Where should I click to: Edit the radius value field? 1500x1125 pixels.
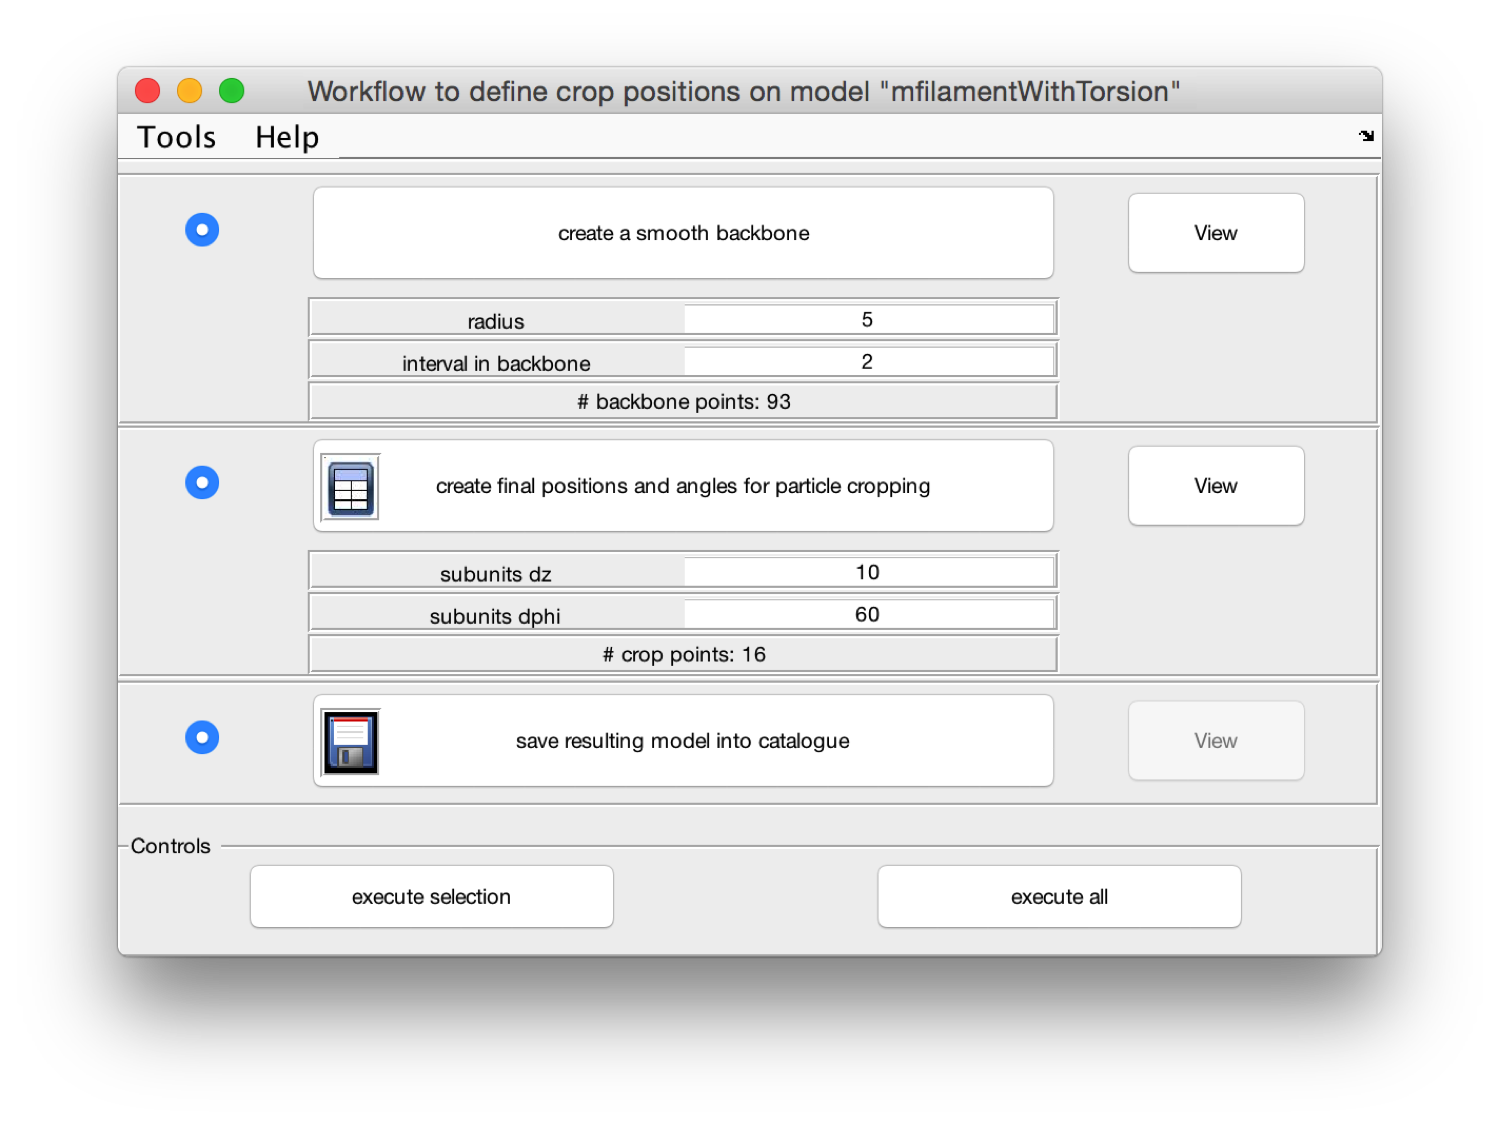pyautogui.click(x=868, y=320)
